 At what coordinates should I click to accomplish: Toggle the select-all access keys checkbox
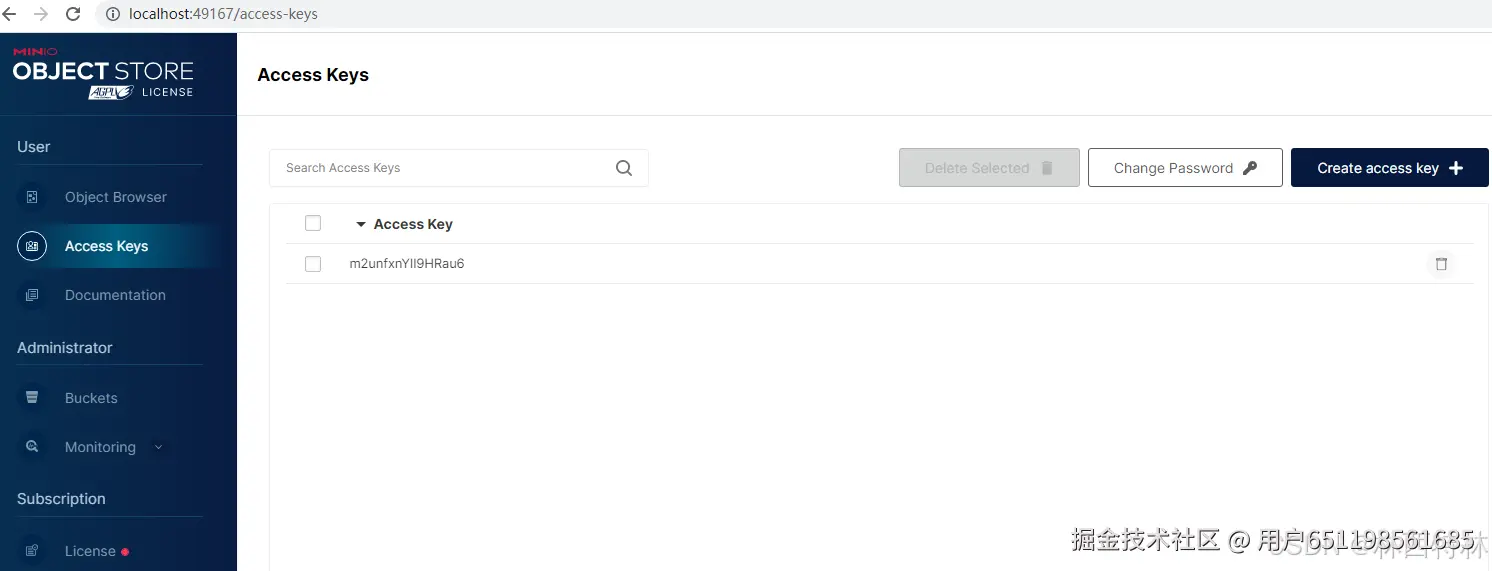(x=313, y=224)
